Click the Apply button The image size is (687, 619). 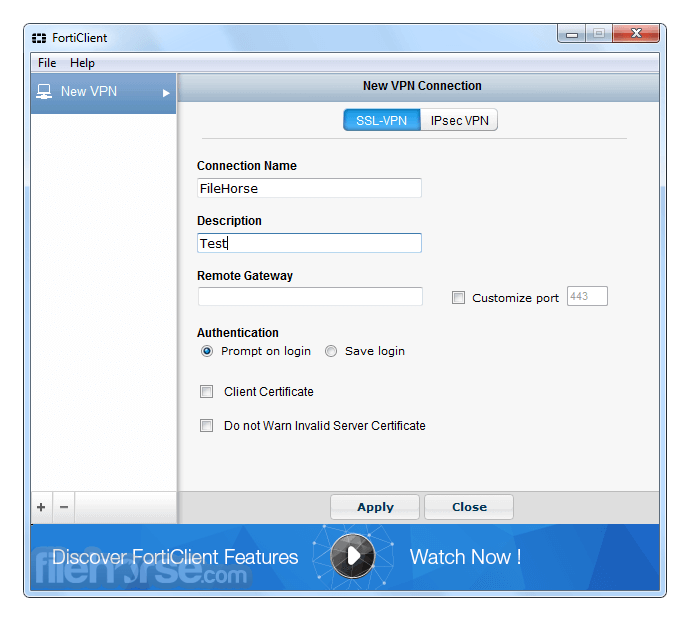click(375, 507)
